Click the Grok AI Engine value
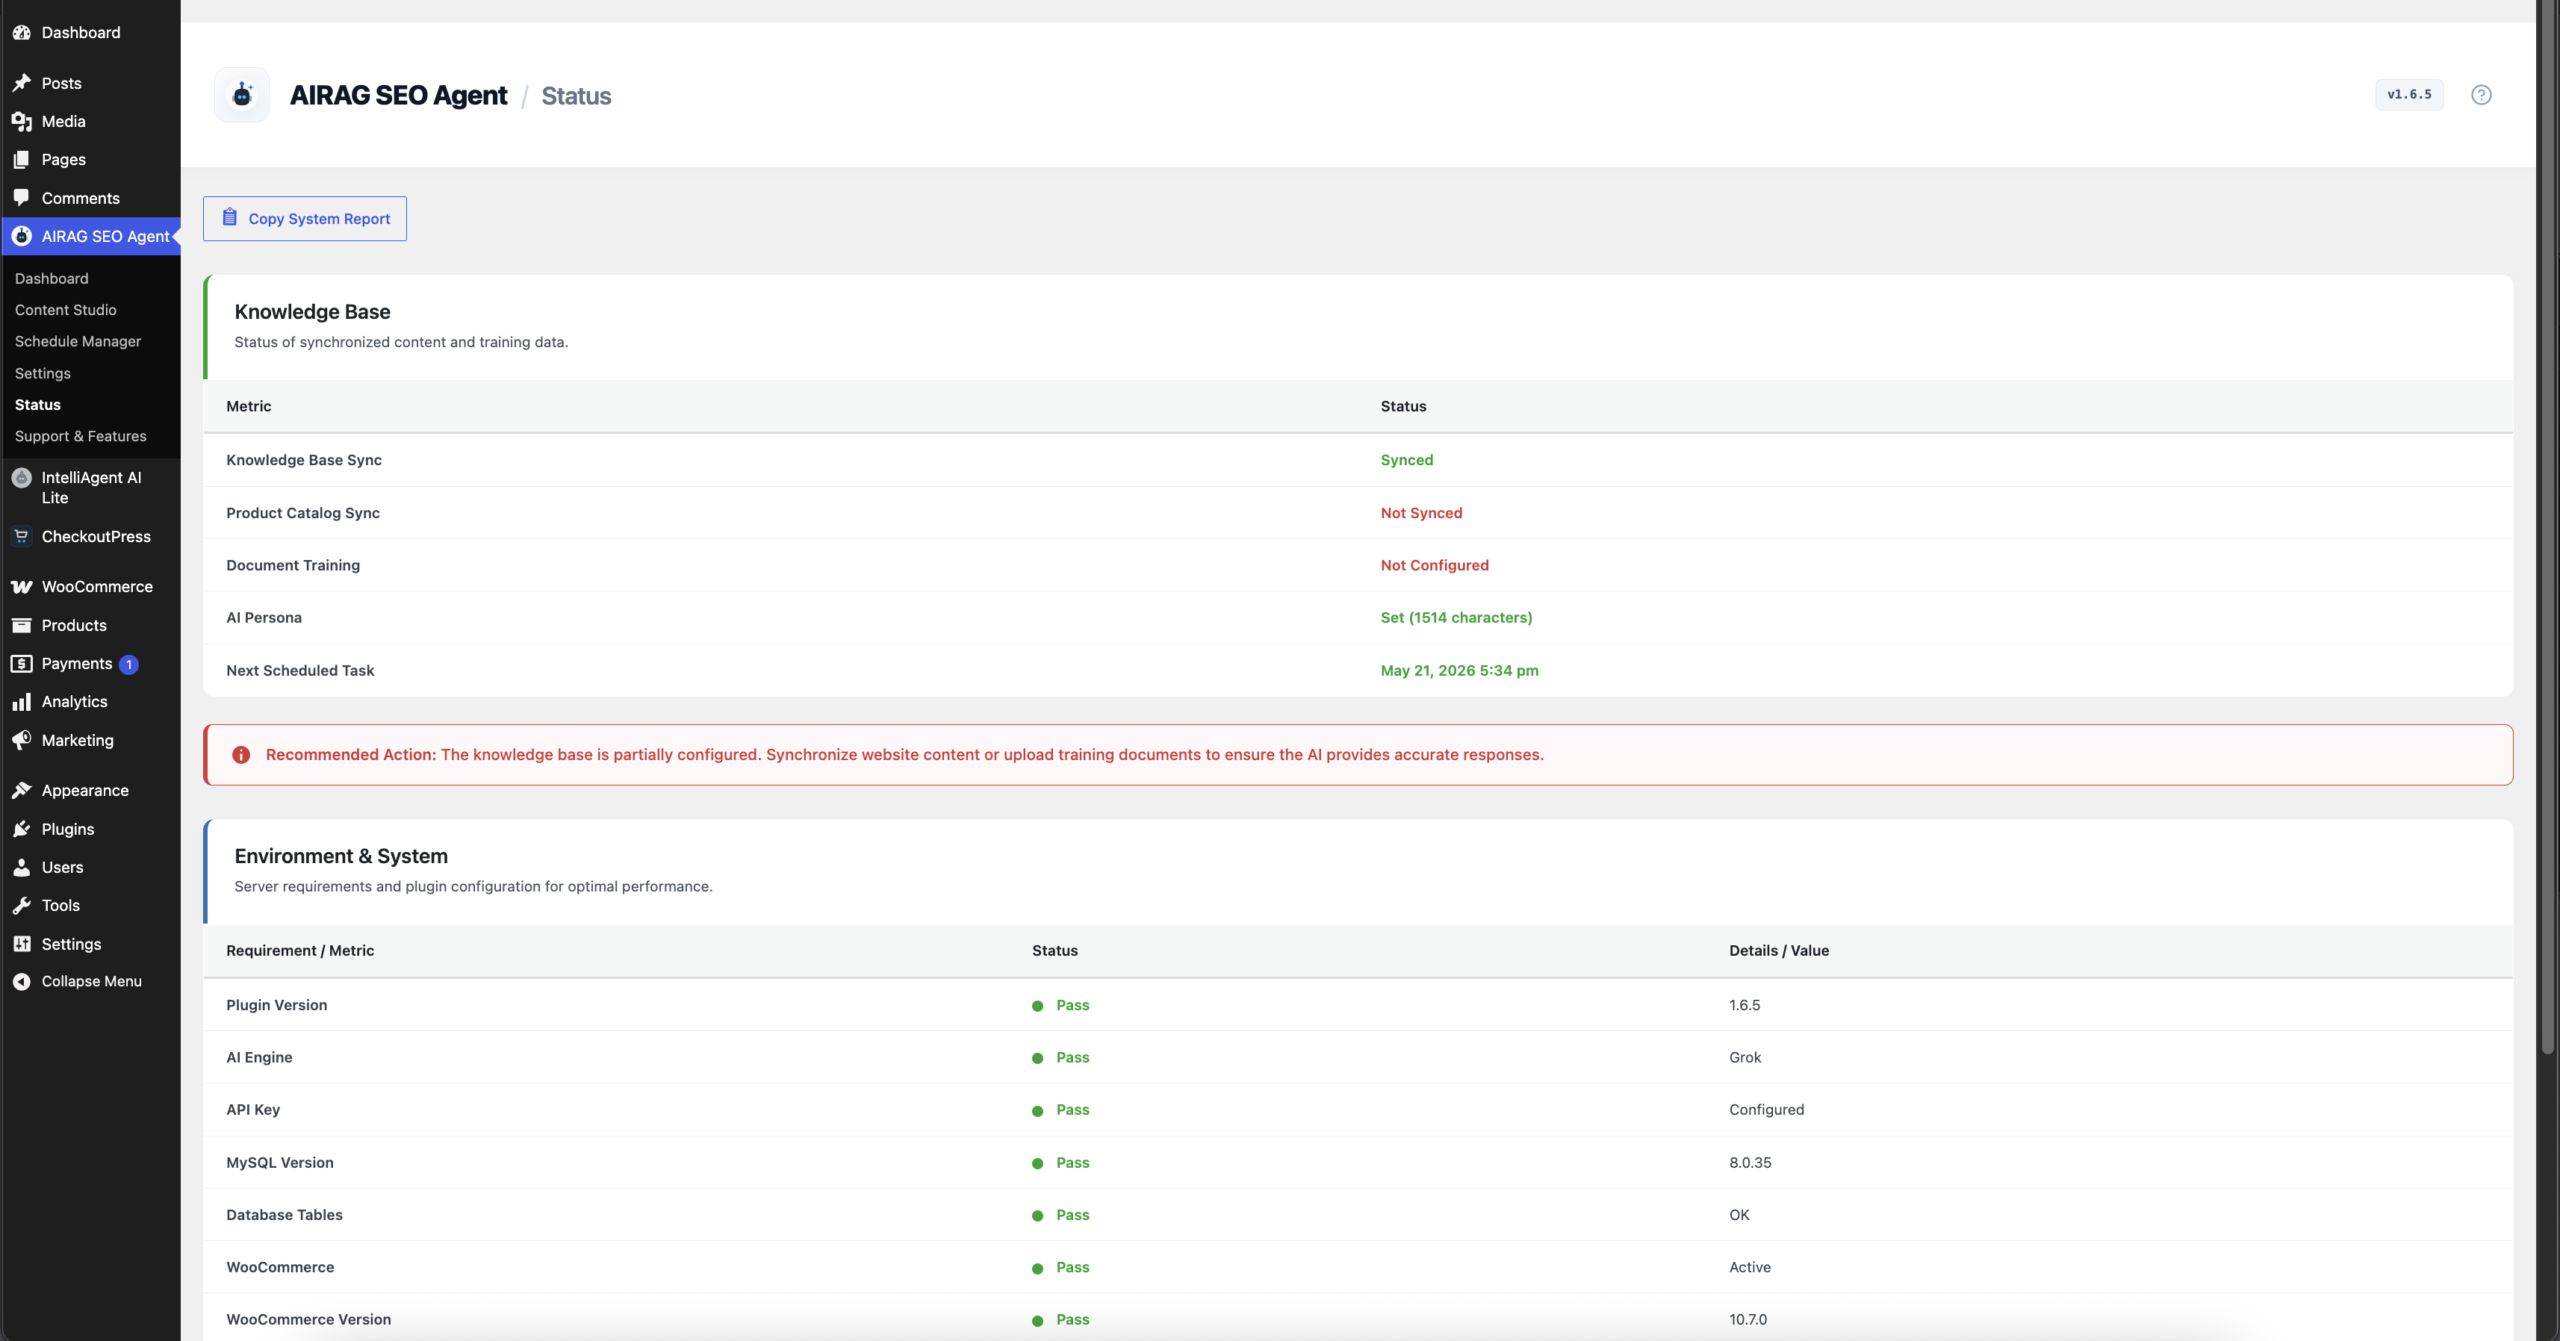Image resolution: width=2560 pixels, height=1341 pixels. click(1745, 1057)
